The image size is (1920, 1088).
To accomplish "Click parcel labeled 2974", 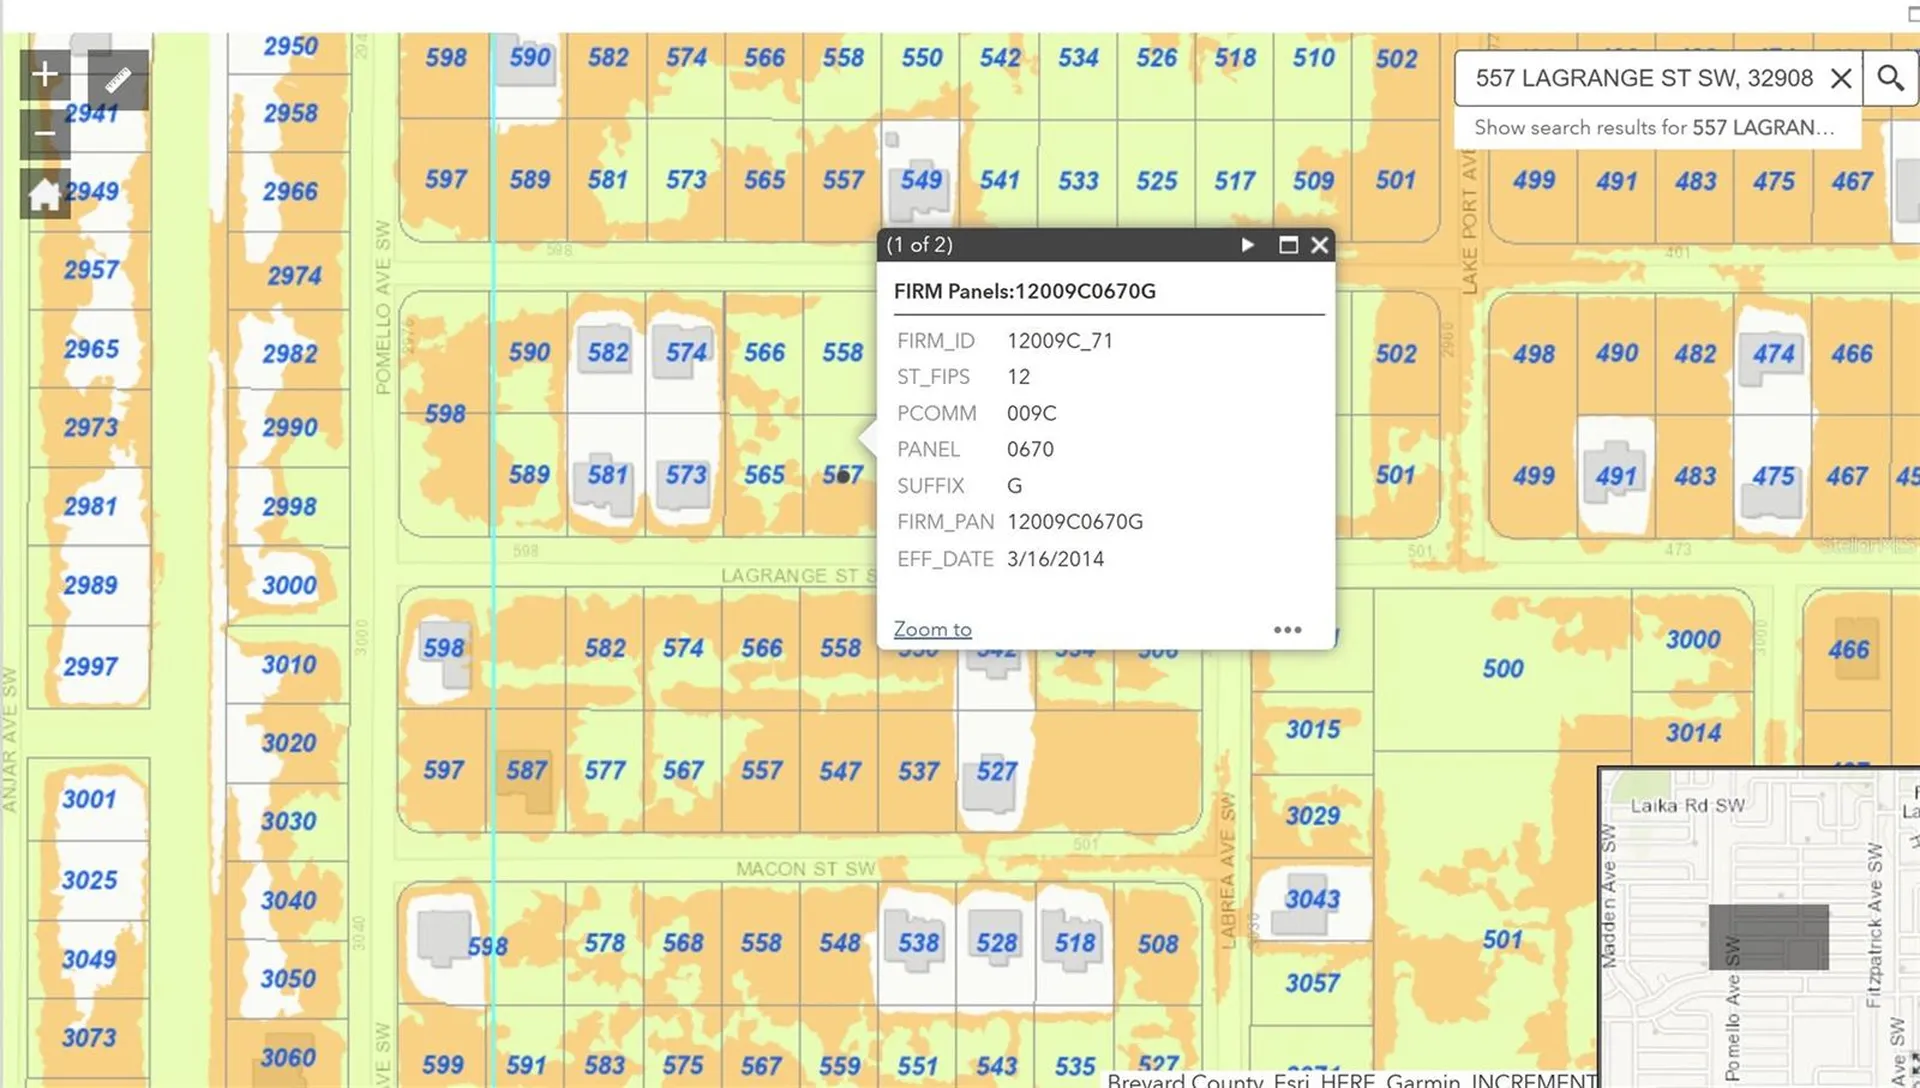I will (294, 276).
